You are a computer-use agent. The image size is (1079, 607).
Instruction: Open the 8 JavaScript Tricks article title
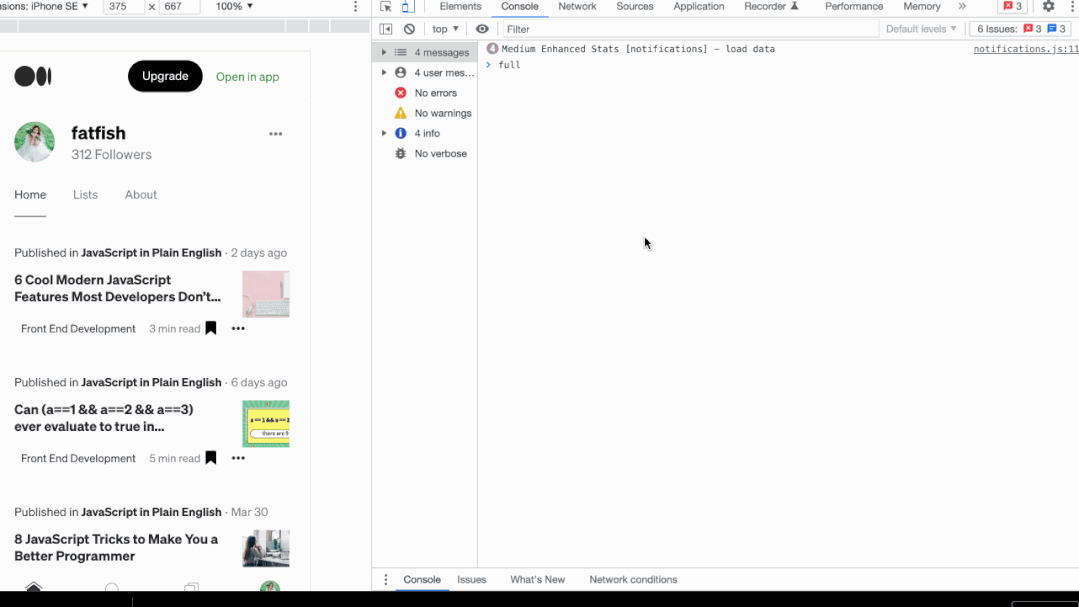tap(116, 548)
